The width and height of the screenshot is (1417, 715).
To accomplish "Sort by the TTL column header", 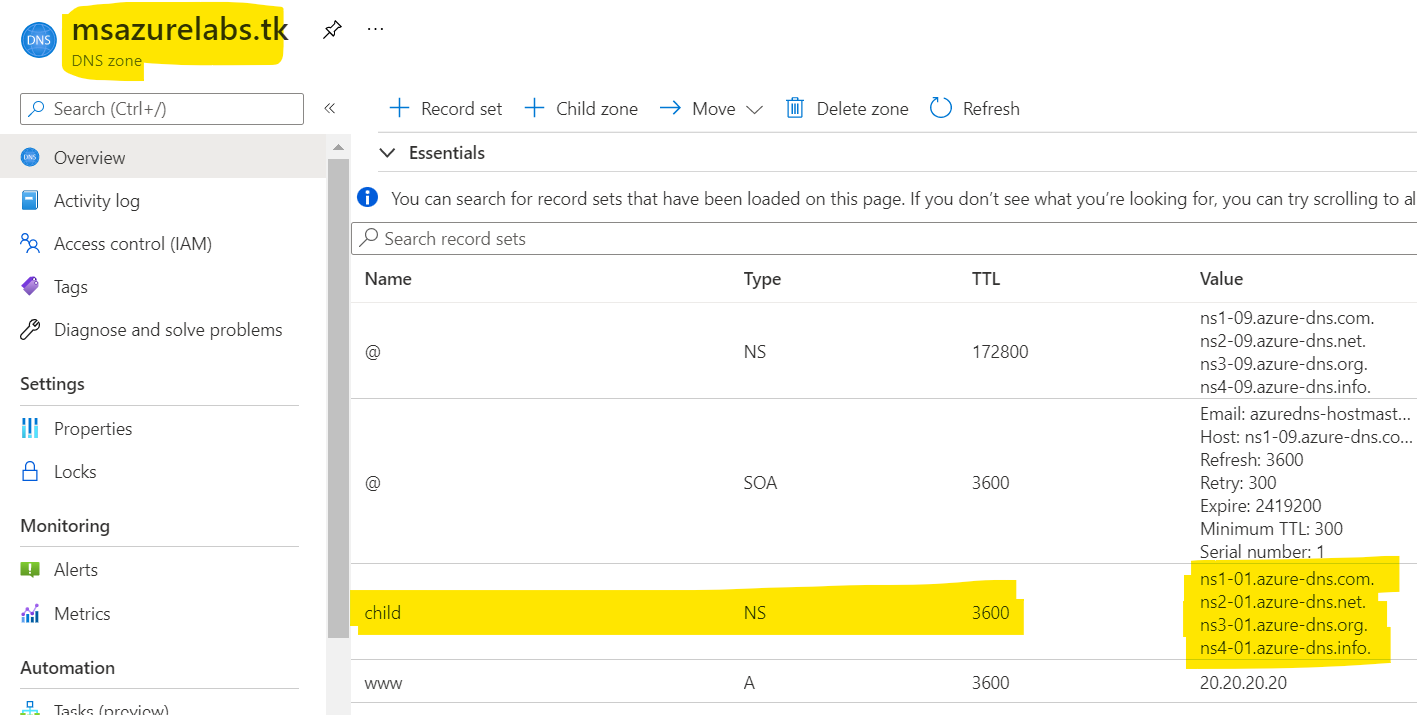I will tap(986, 279).
